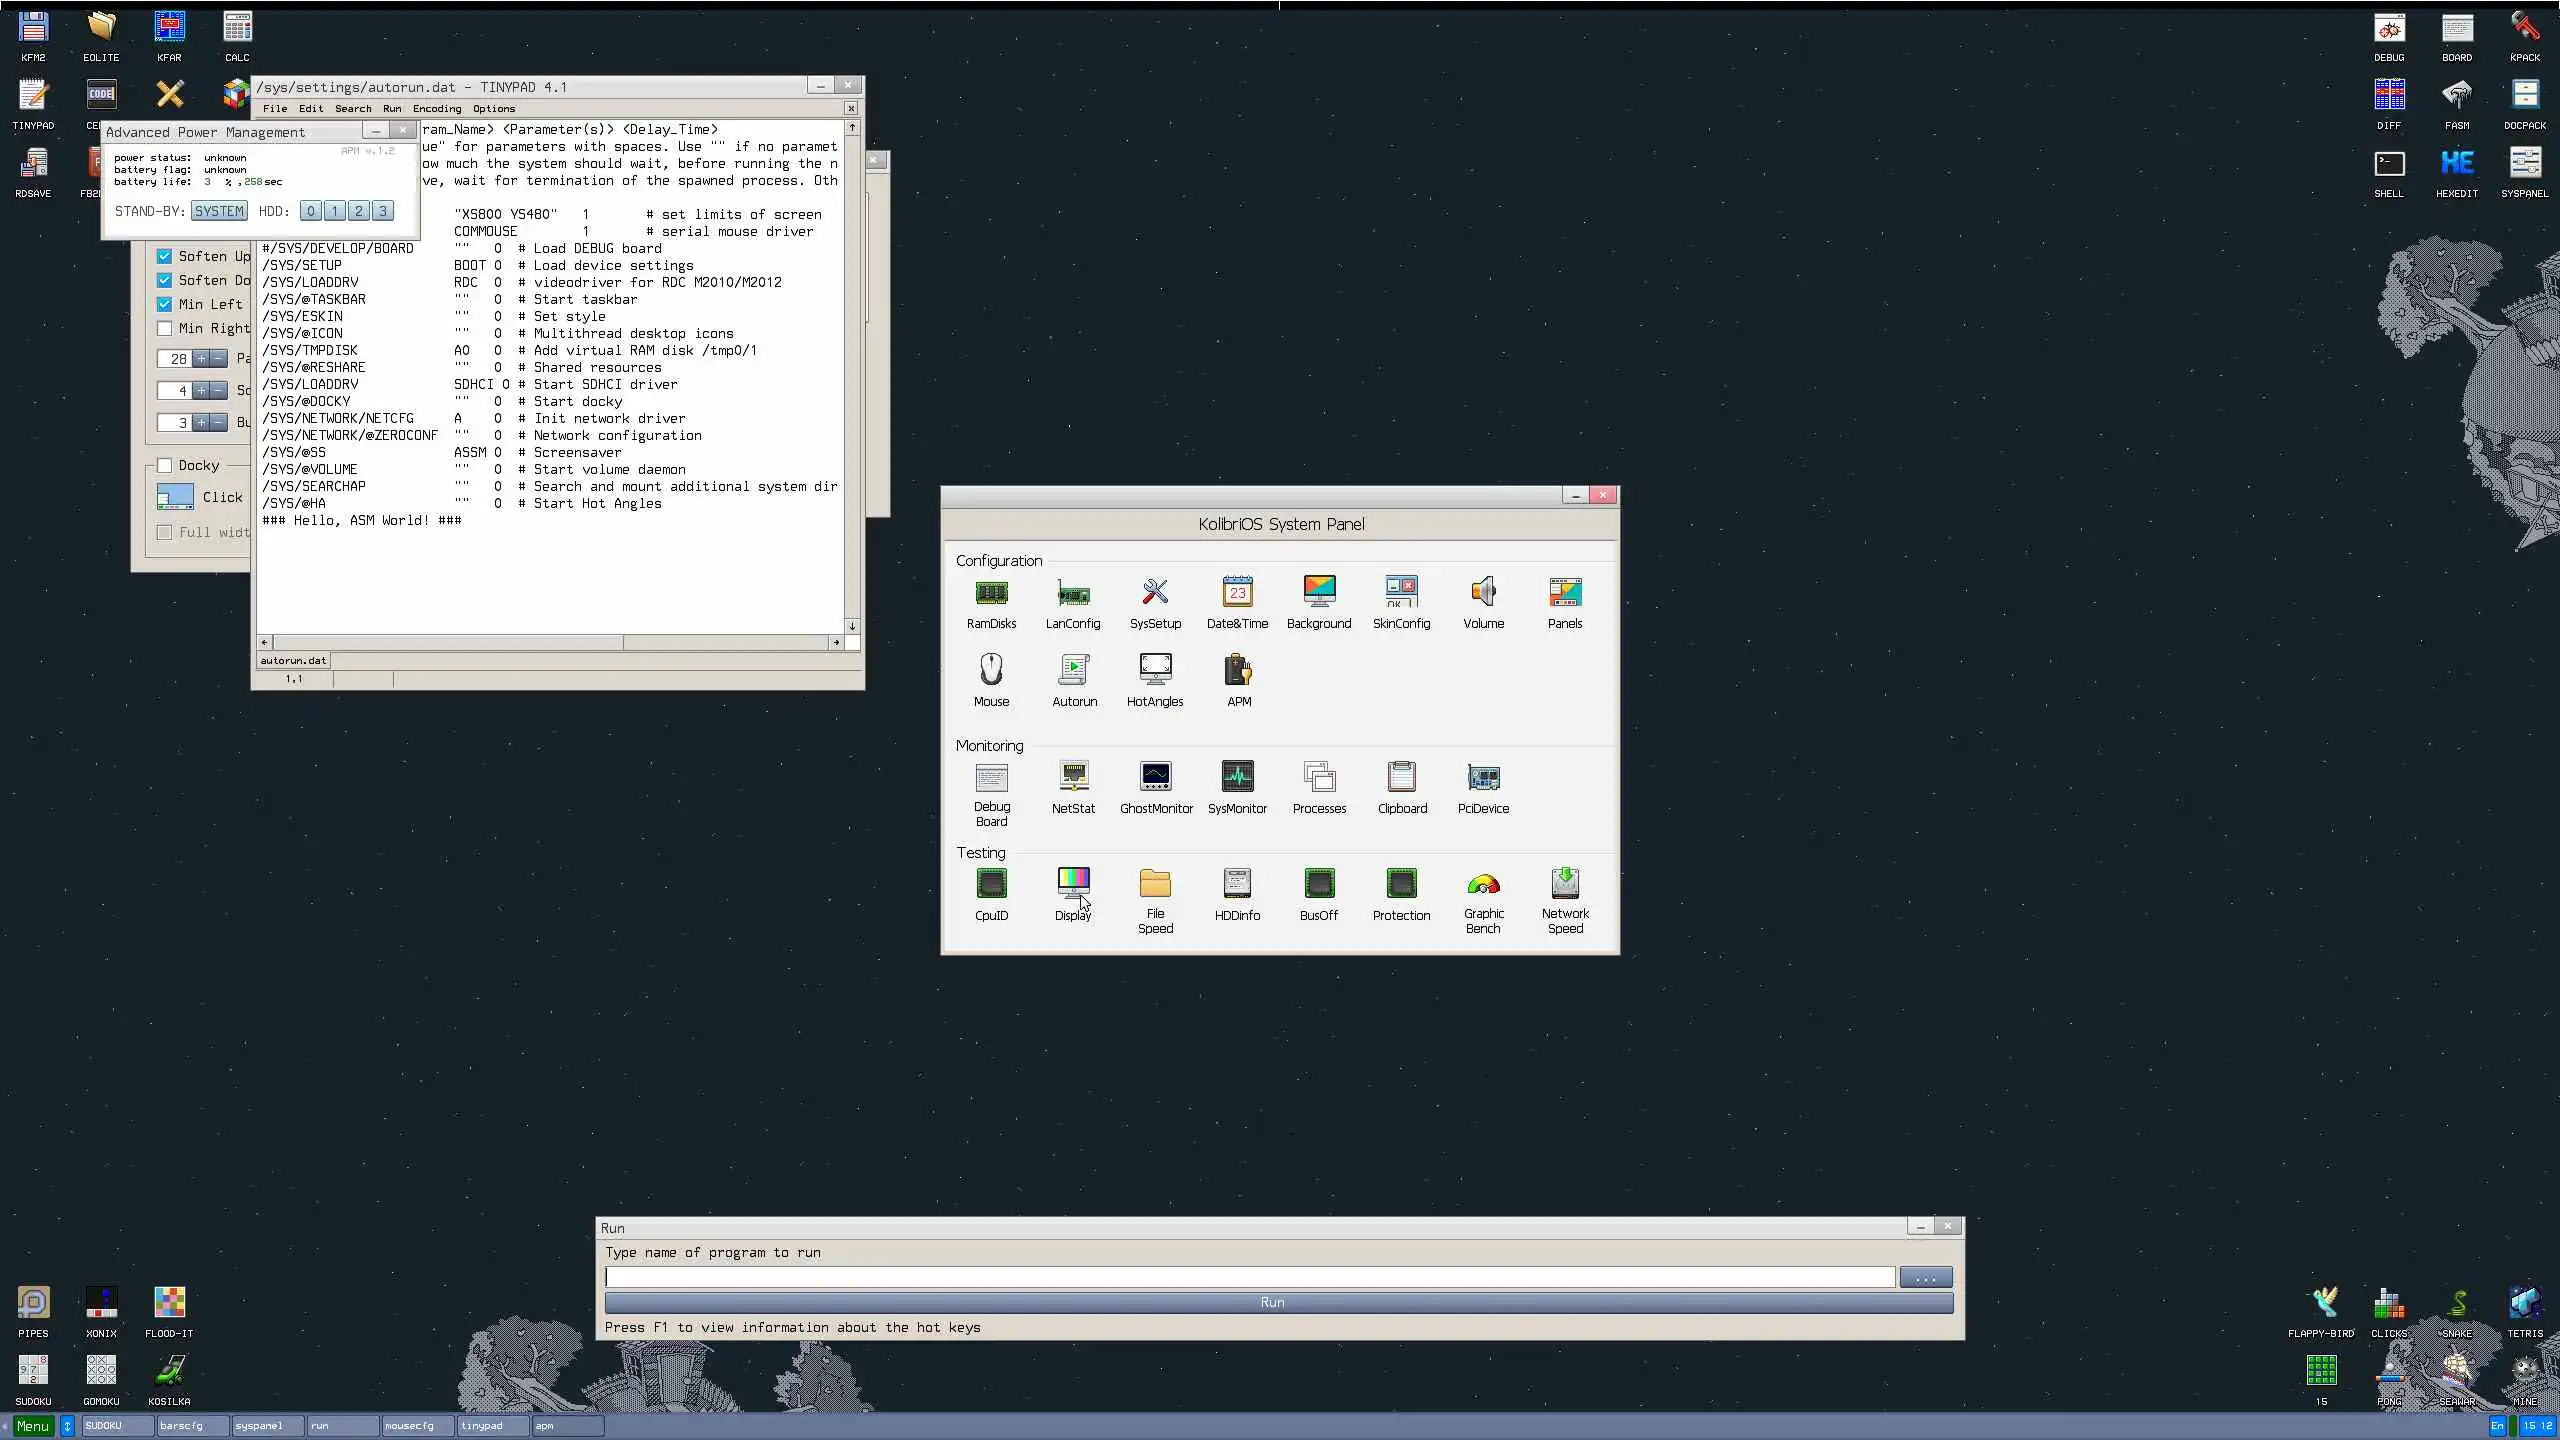
Task: Start the Graphic Bench test
Action: click(1483, 885)
